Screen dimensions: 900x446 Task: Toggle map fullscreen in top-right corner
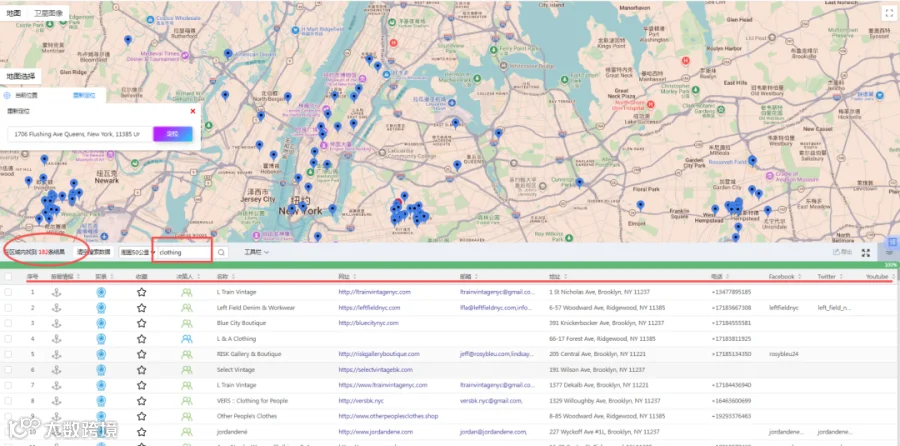pos(885,13)
